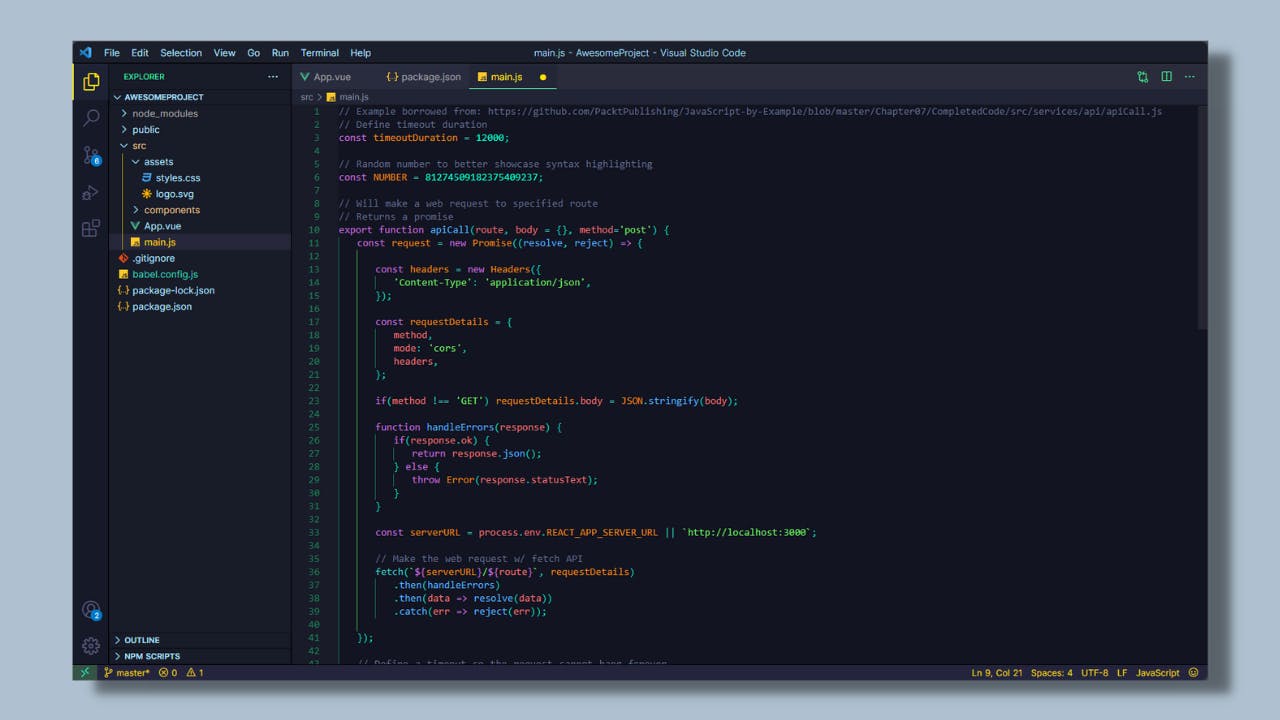
Task: Open the Edit menu
Action: coord(140,53)
